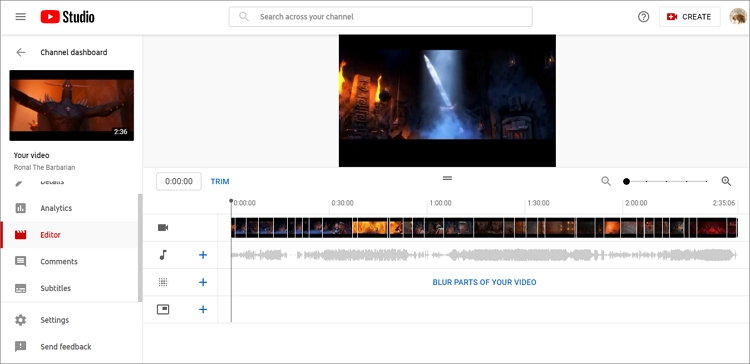Click the Analytics bar chart icon

pyautogui.click(x=21, y=208)
